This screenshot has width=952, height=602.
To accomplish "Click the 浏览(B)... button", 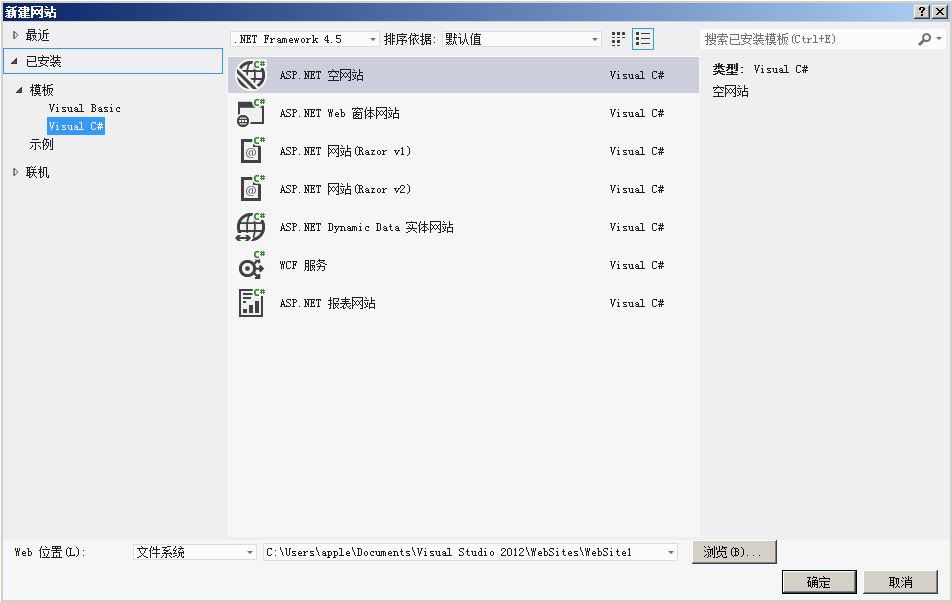I will [x=733, y=552].
